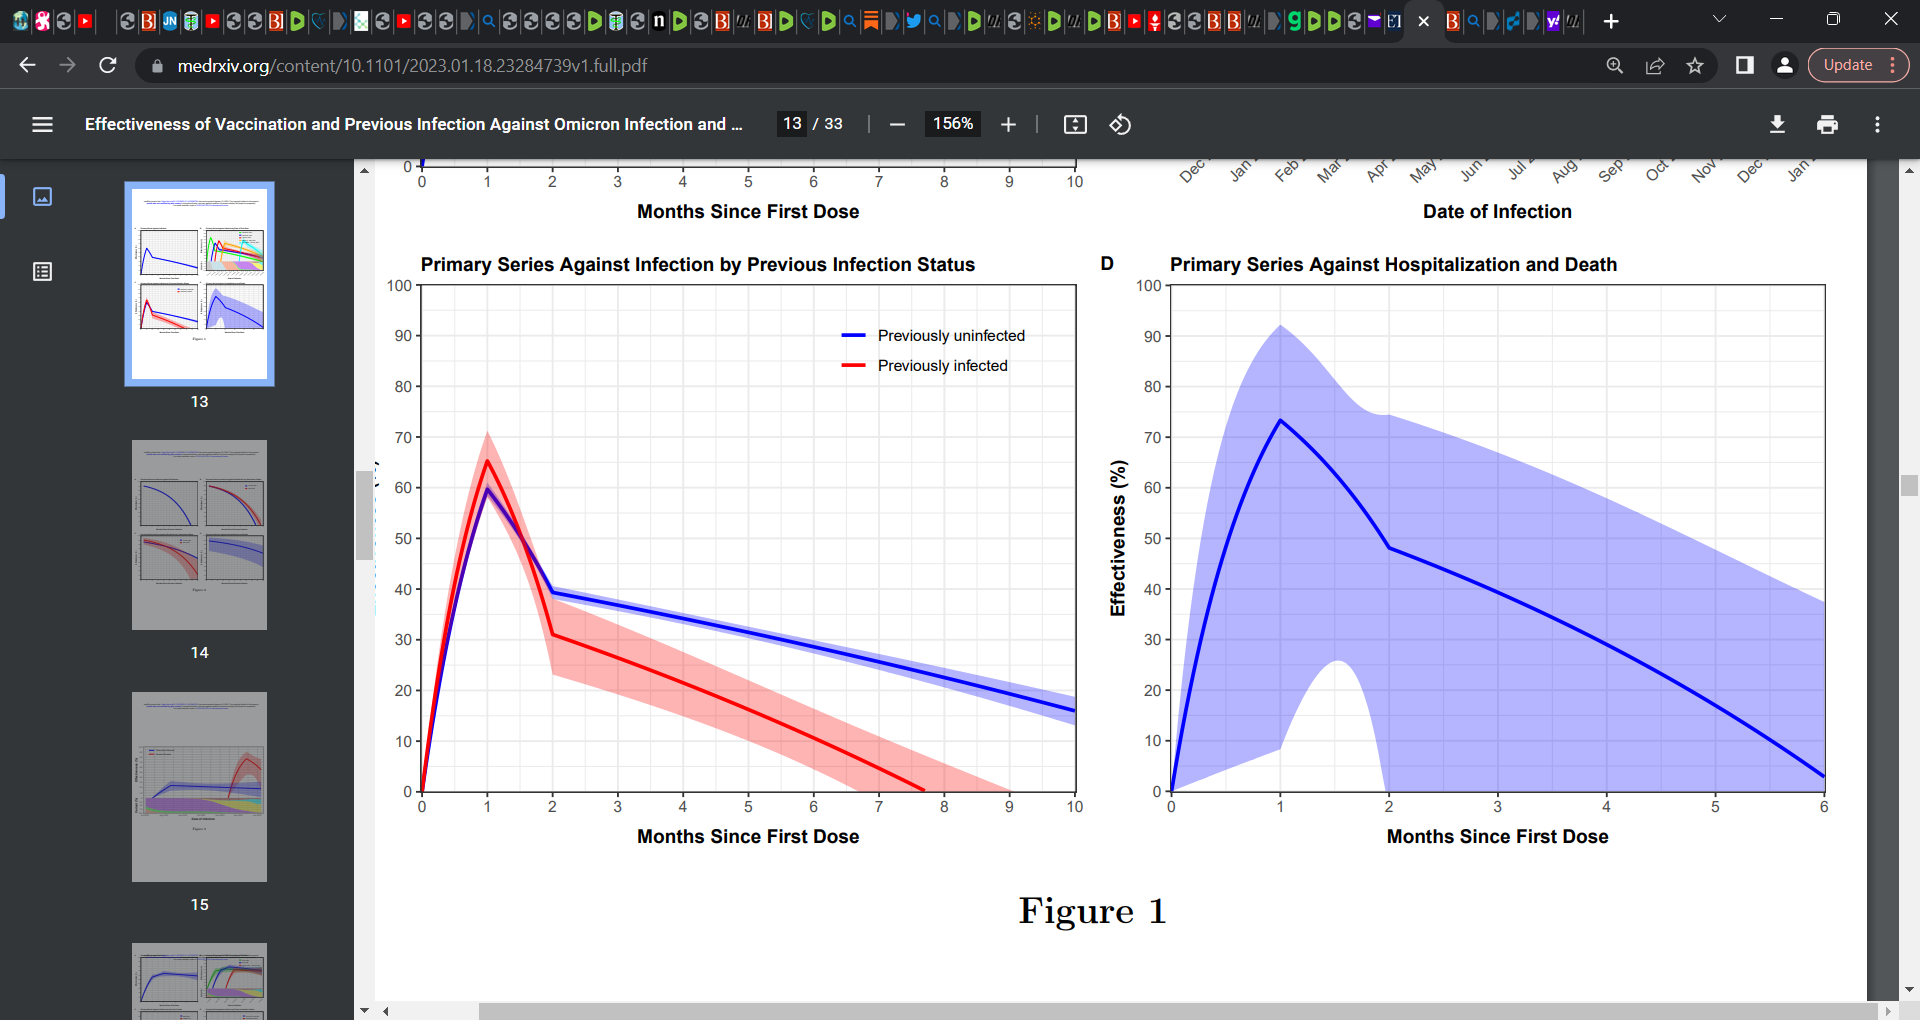Image resolution: width=1920 pixels, height=1020 pixels.
Task: Download the PDF file
Action: point(1777,124)
